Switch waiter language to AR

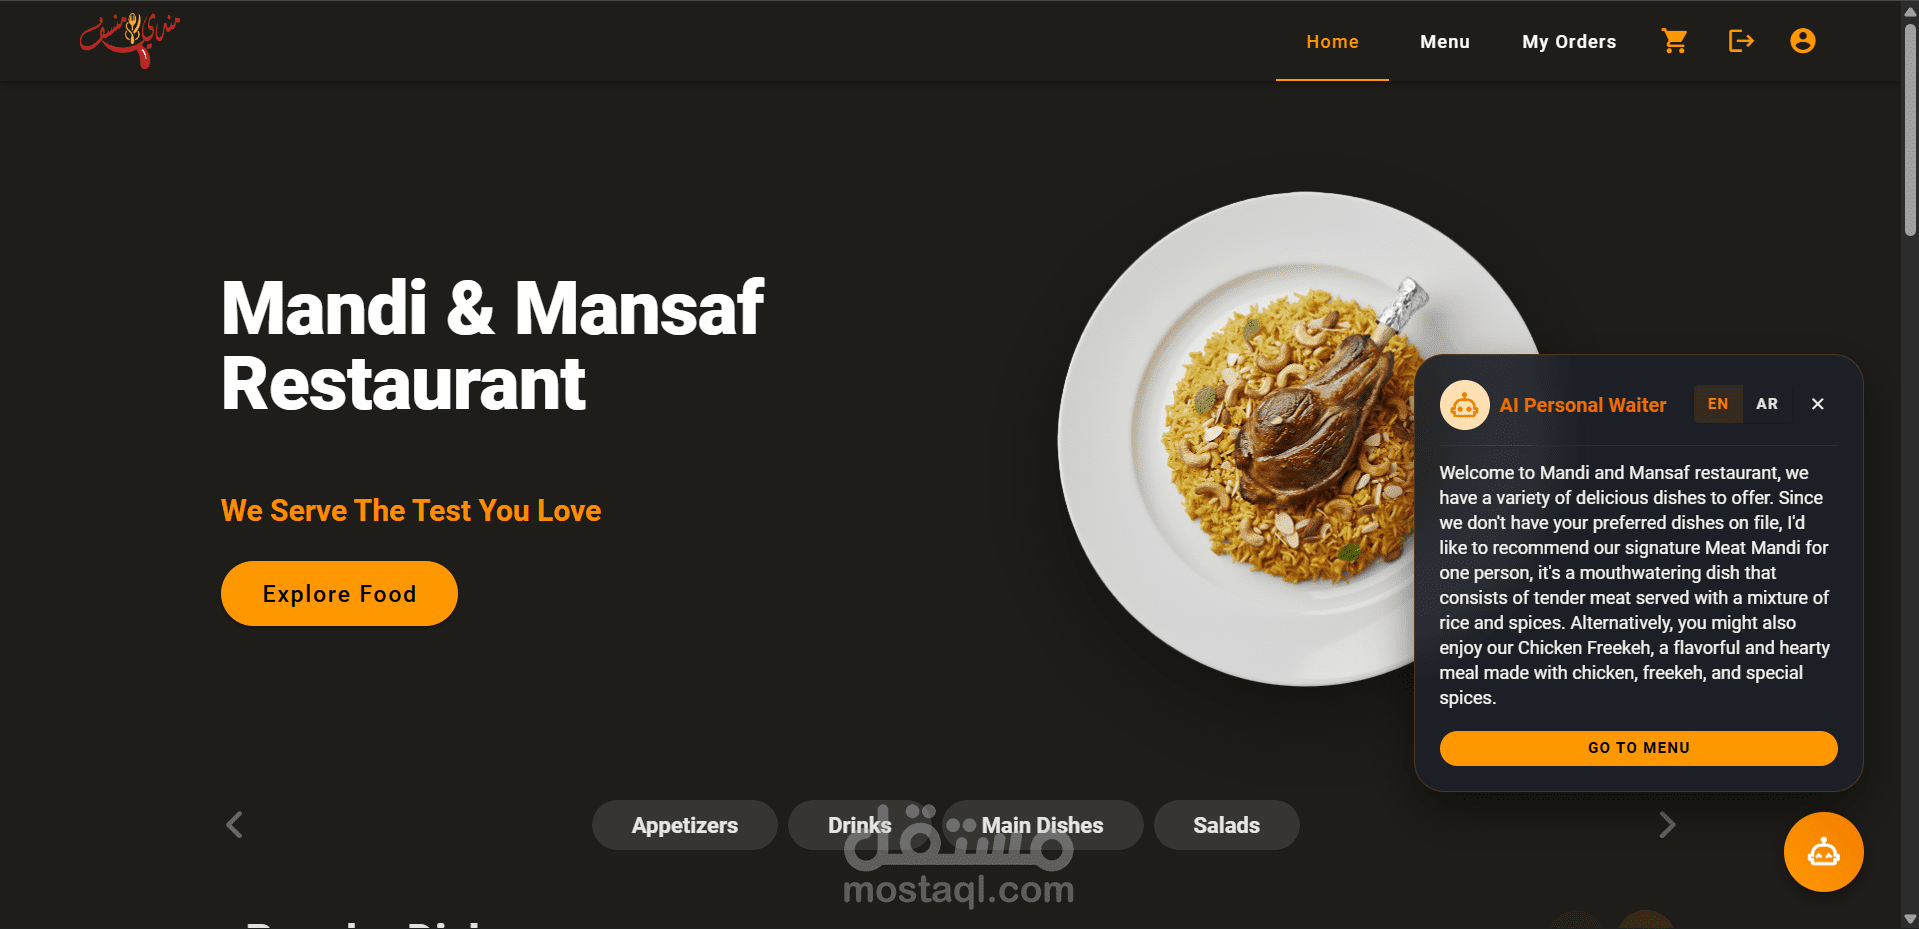[1767, 404]
